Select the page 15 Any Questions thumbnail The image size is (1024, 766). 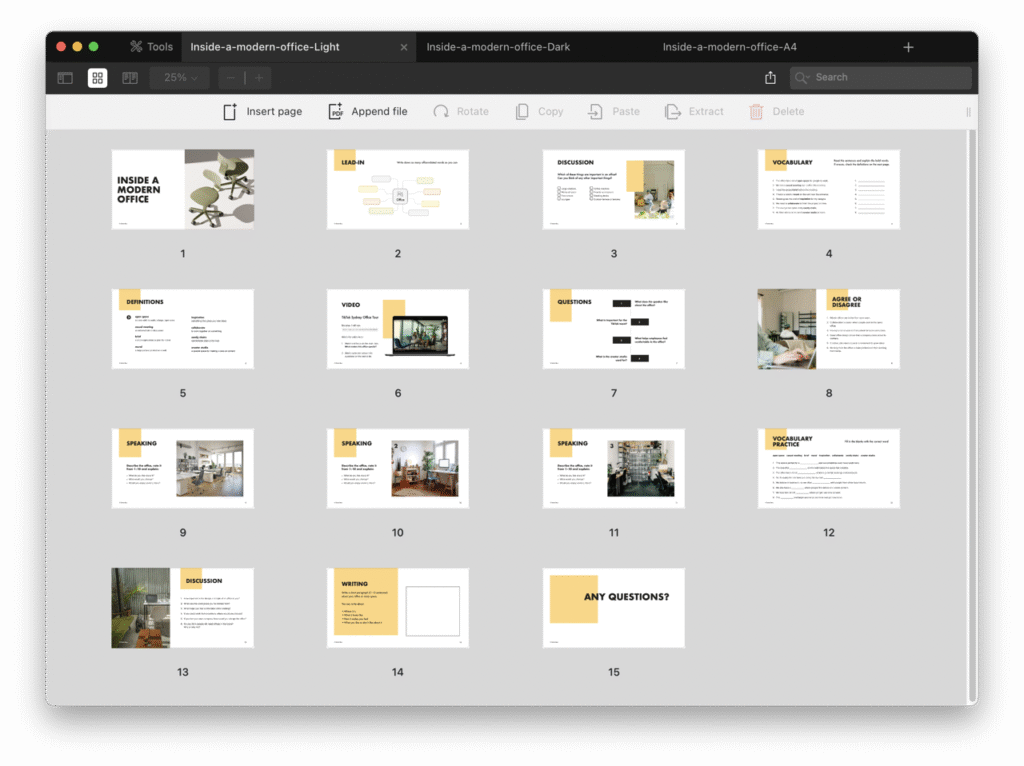tap(613, 608)
